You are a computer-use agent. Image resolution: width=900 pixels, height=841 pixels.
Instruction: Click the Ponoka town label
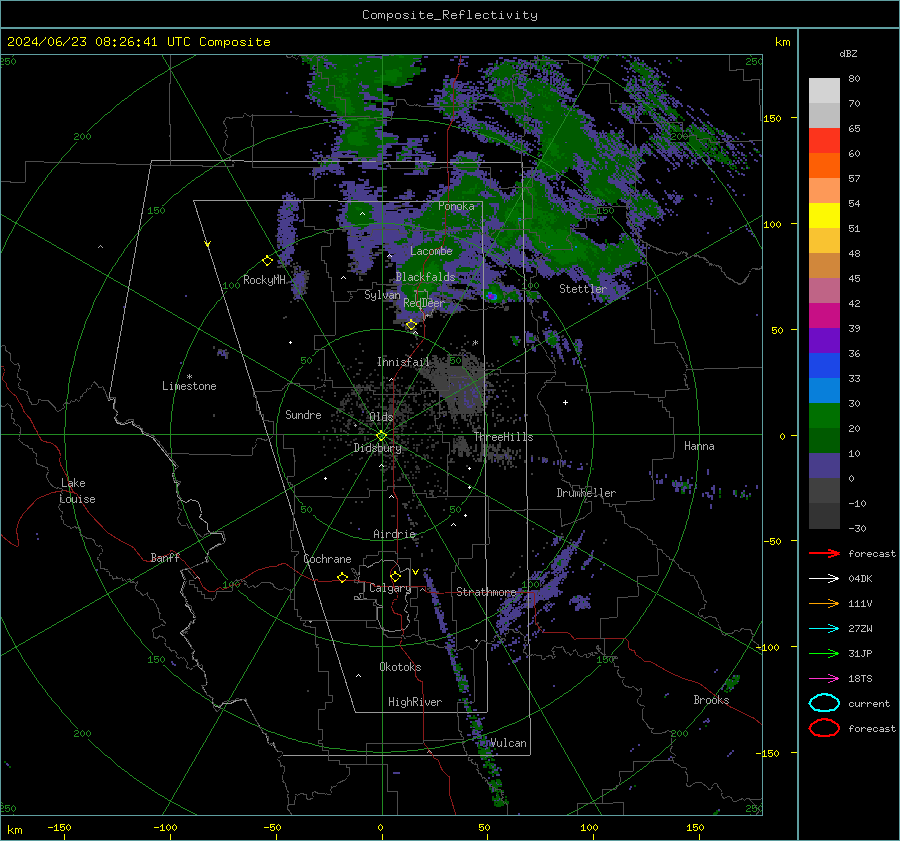tap(456, 206)
